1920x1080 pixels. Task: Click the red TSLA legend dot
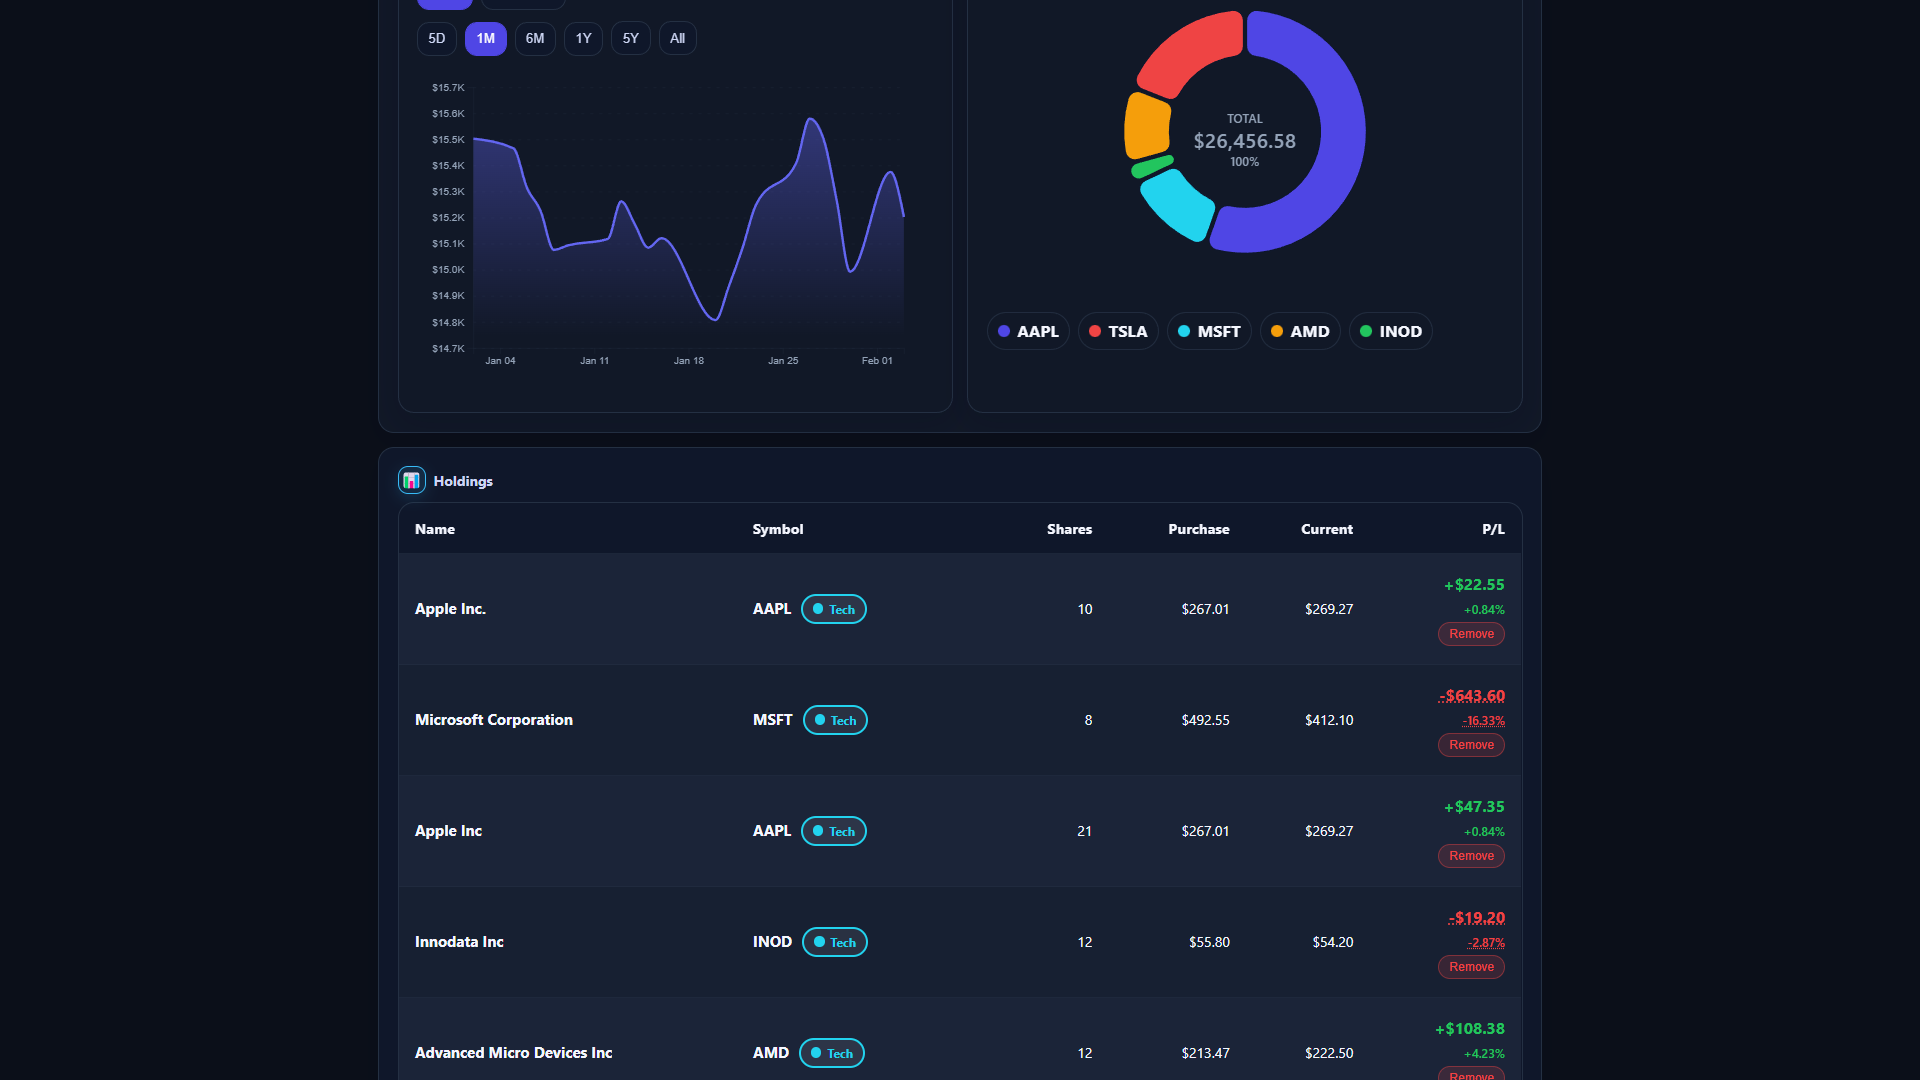coord(1095,331)
